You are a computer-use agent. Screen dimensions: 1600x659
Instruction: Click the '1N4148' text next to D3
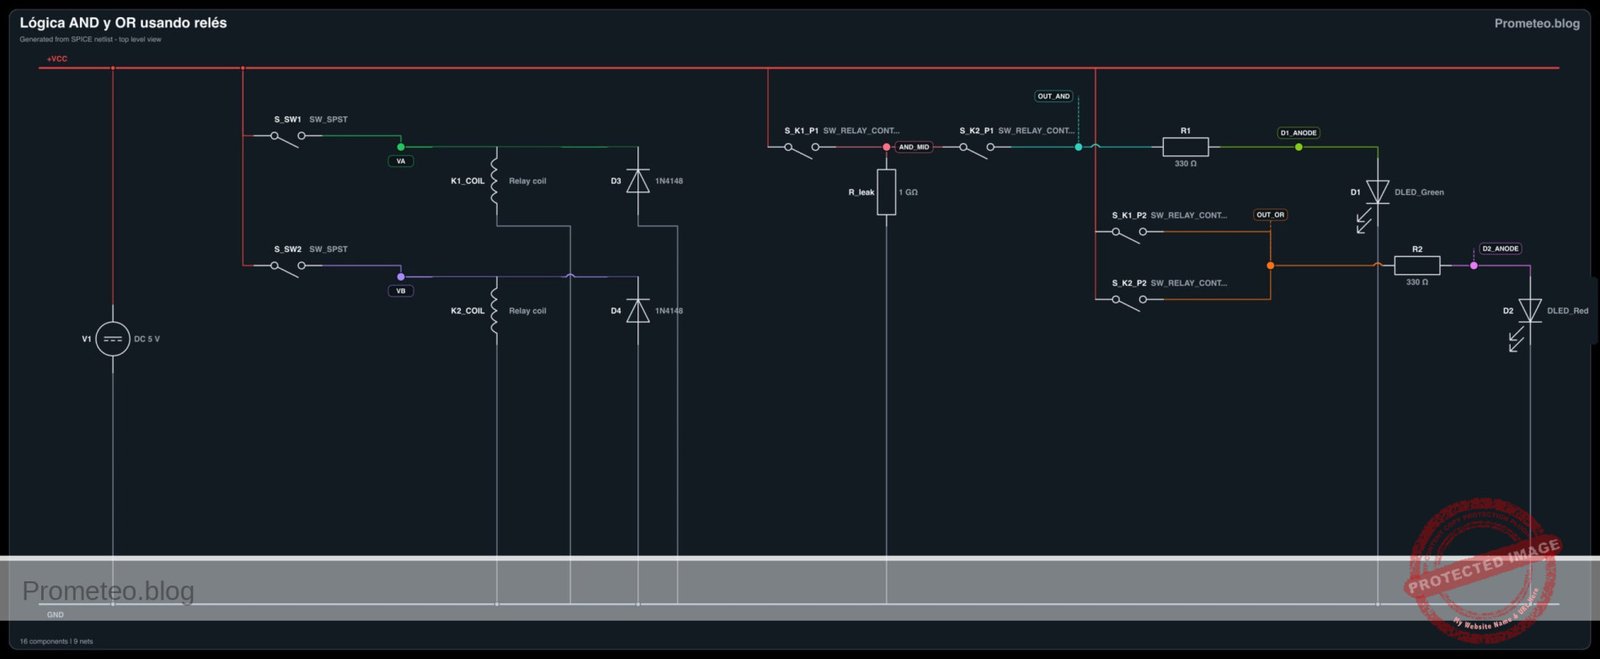[x=669, y=181]
